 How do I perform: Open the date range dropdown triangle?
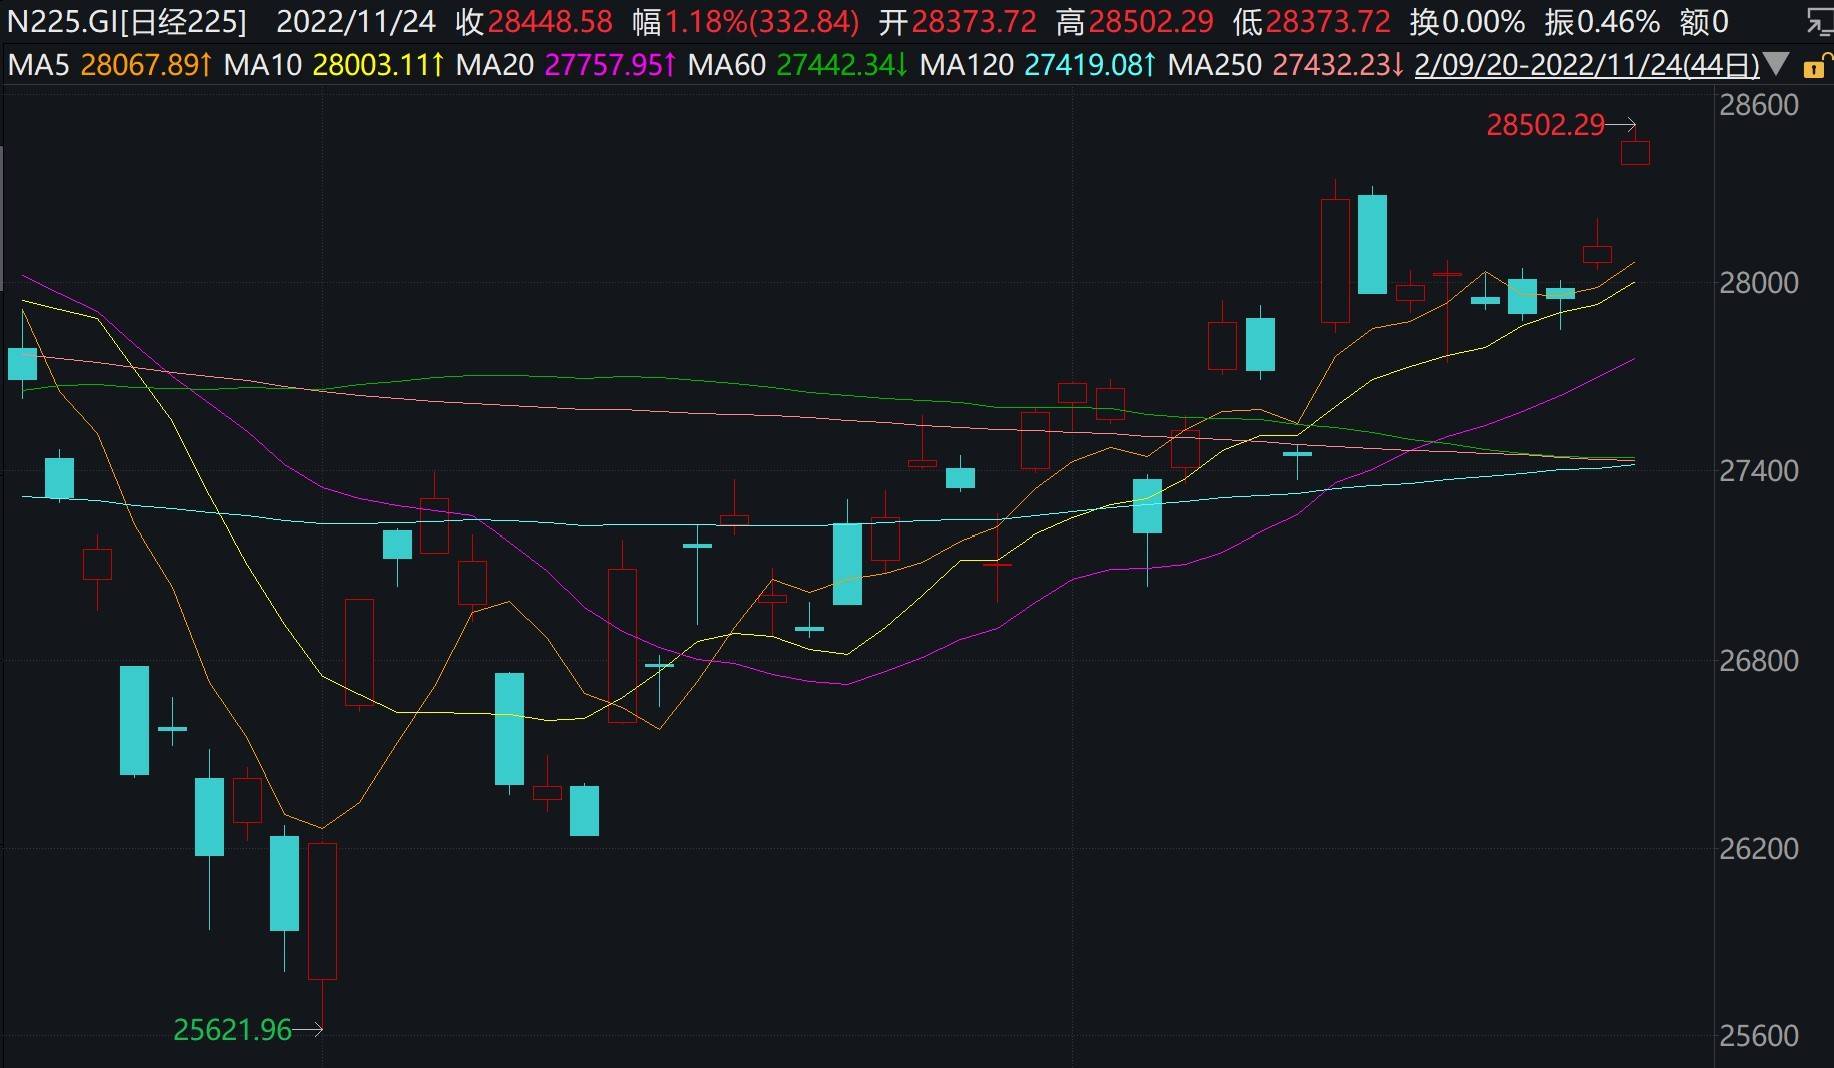pyautogui.click(x=1778, y=64)
